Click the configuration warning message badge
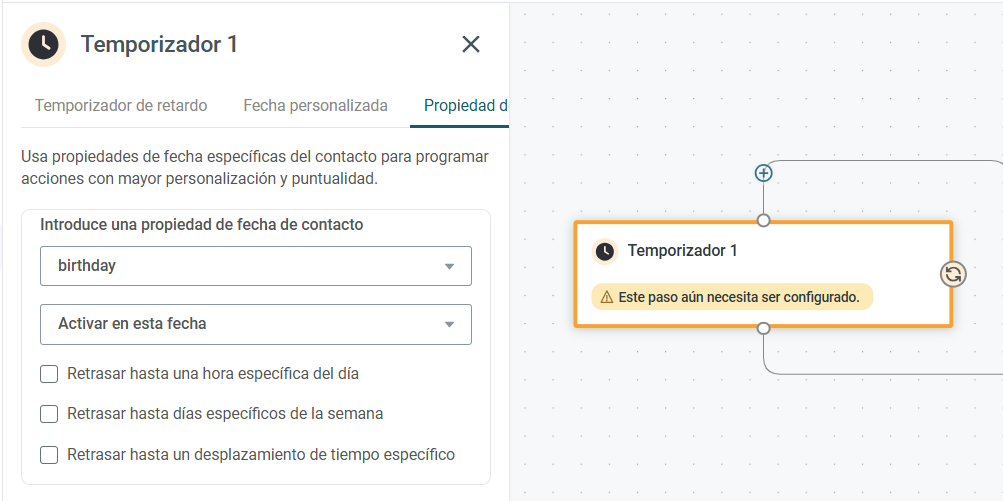 point(732,297)
